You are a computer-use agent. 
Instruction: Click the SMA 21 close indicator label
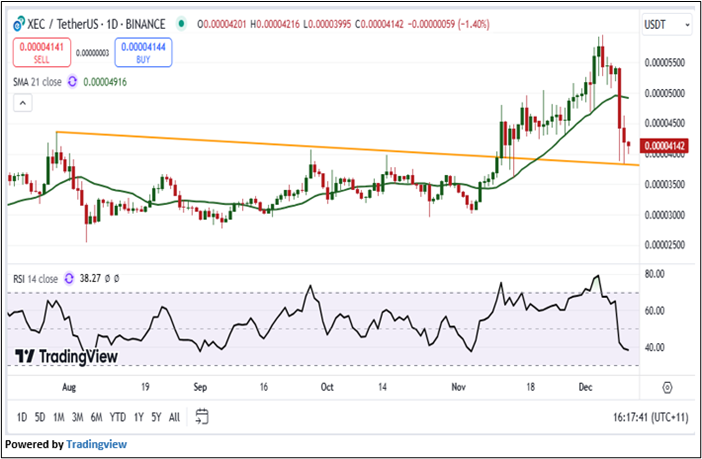tap(37, 82)
